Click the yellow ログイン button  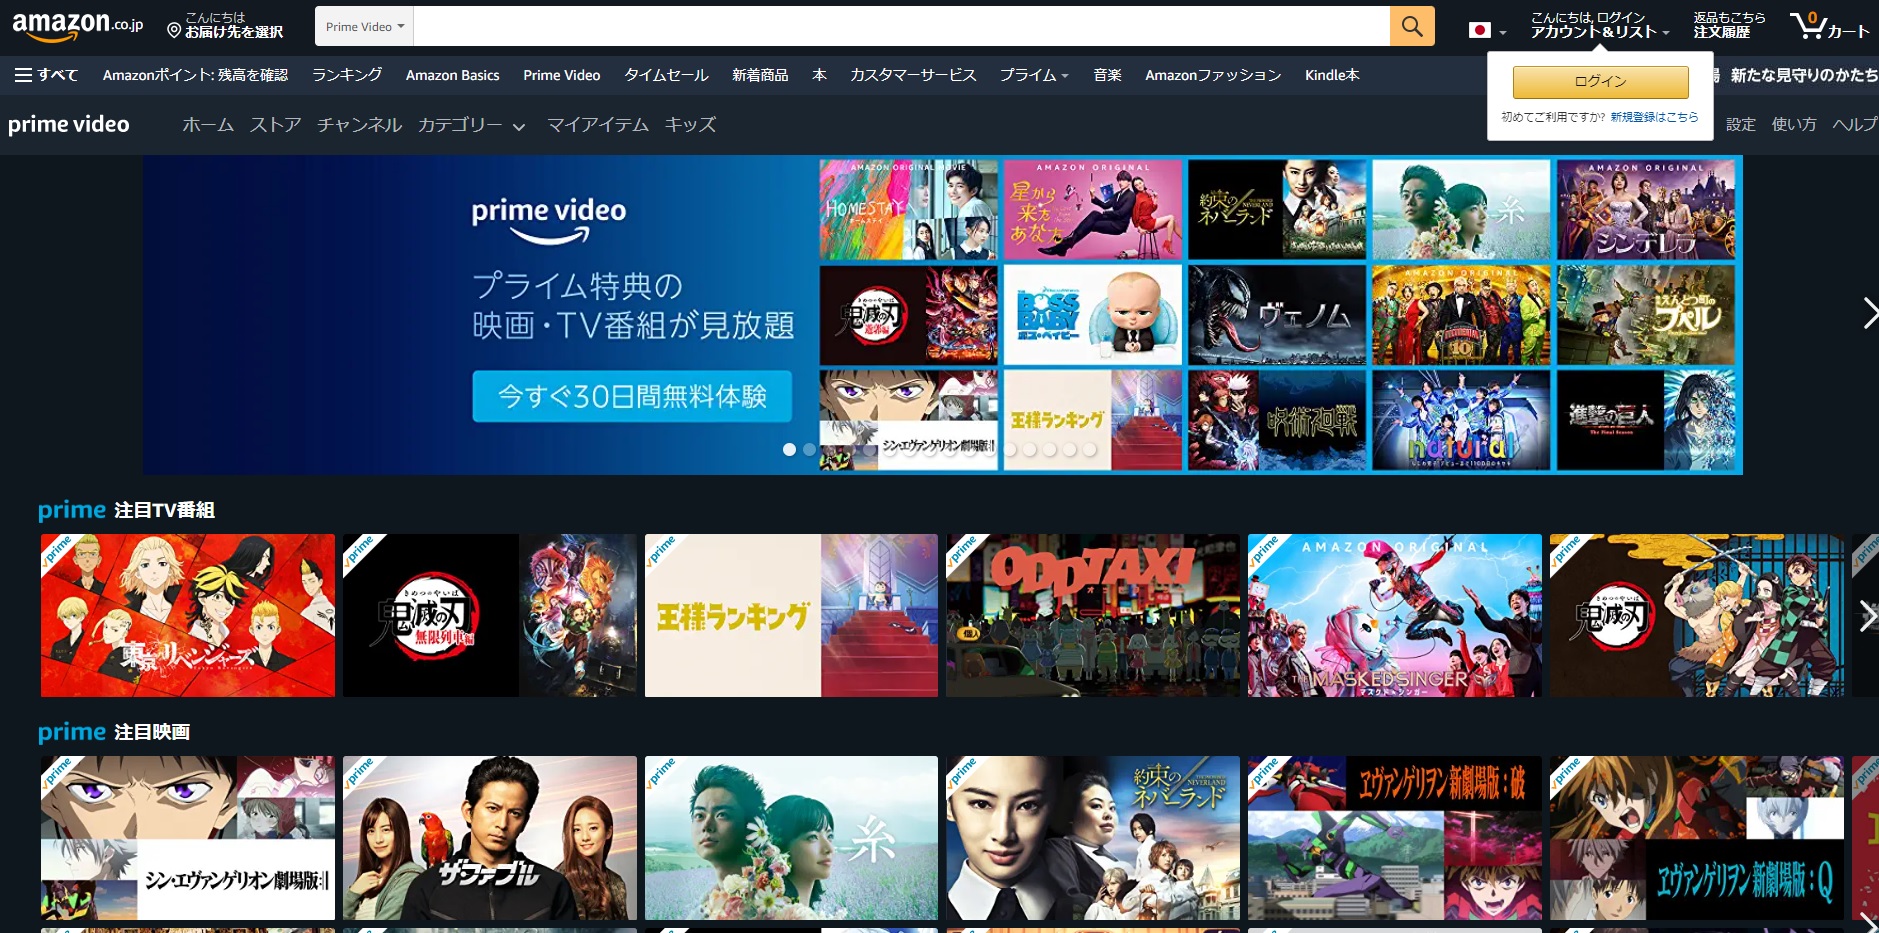click(1600, 82)
